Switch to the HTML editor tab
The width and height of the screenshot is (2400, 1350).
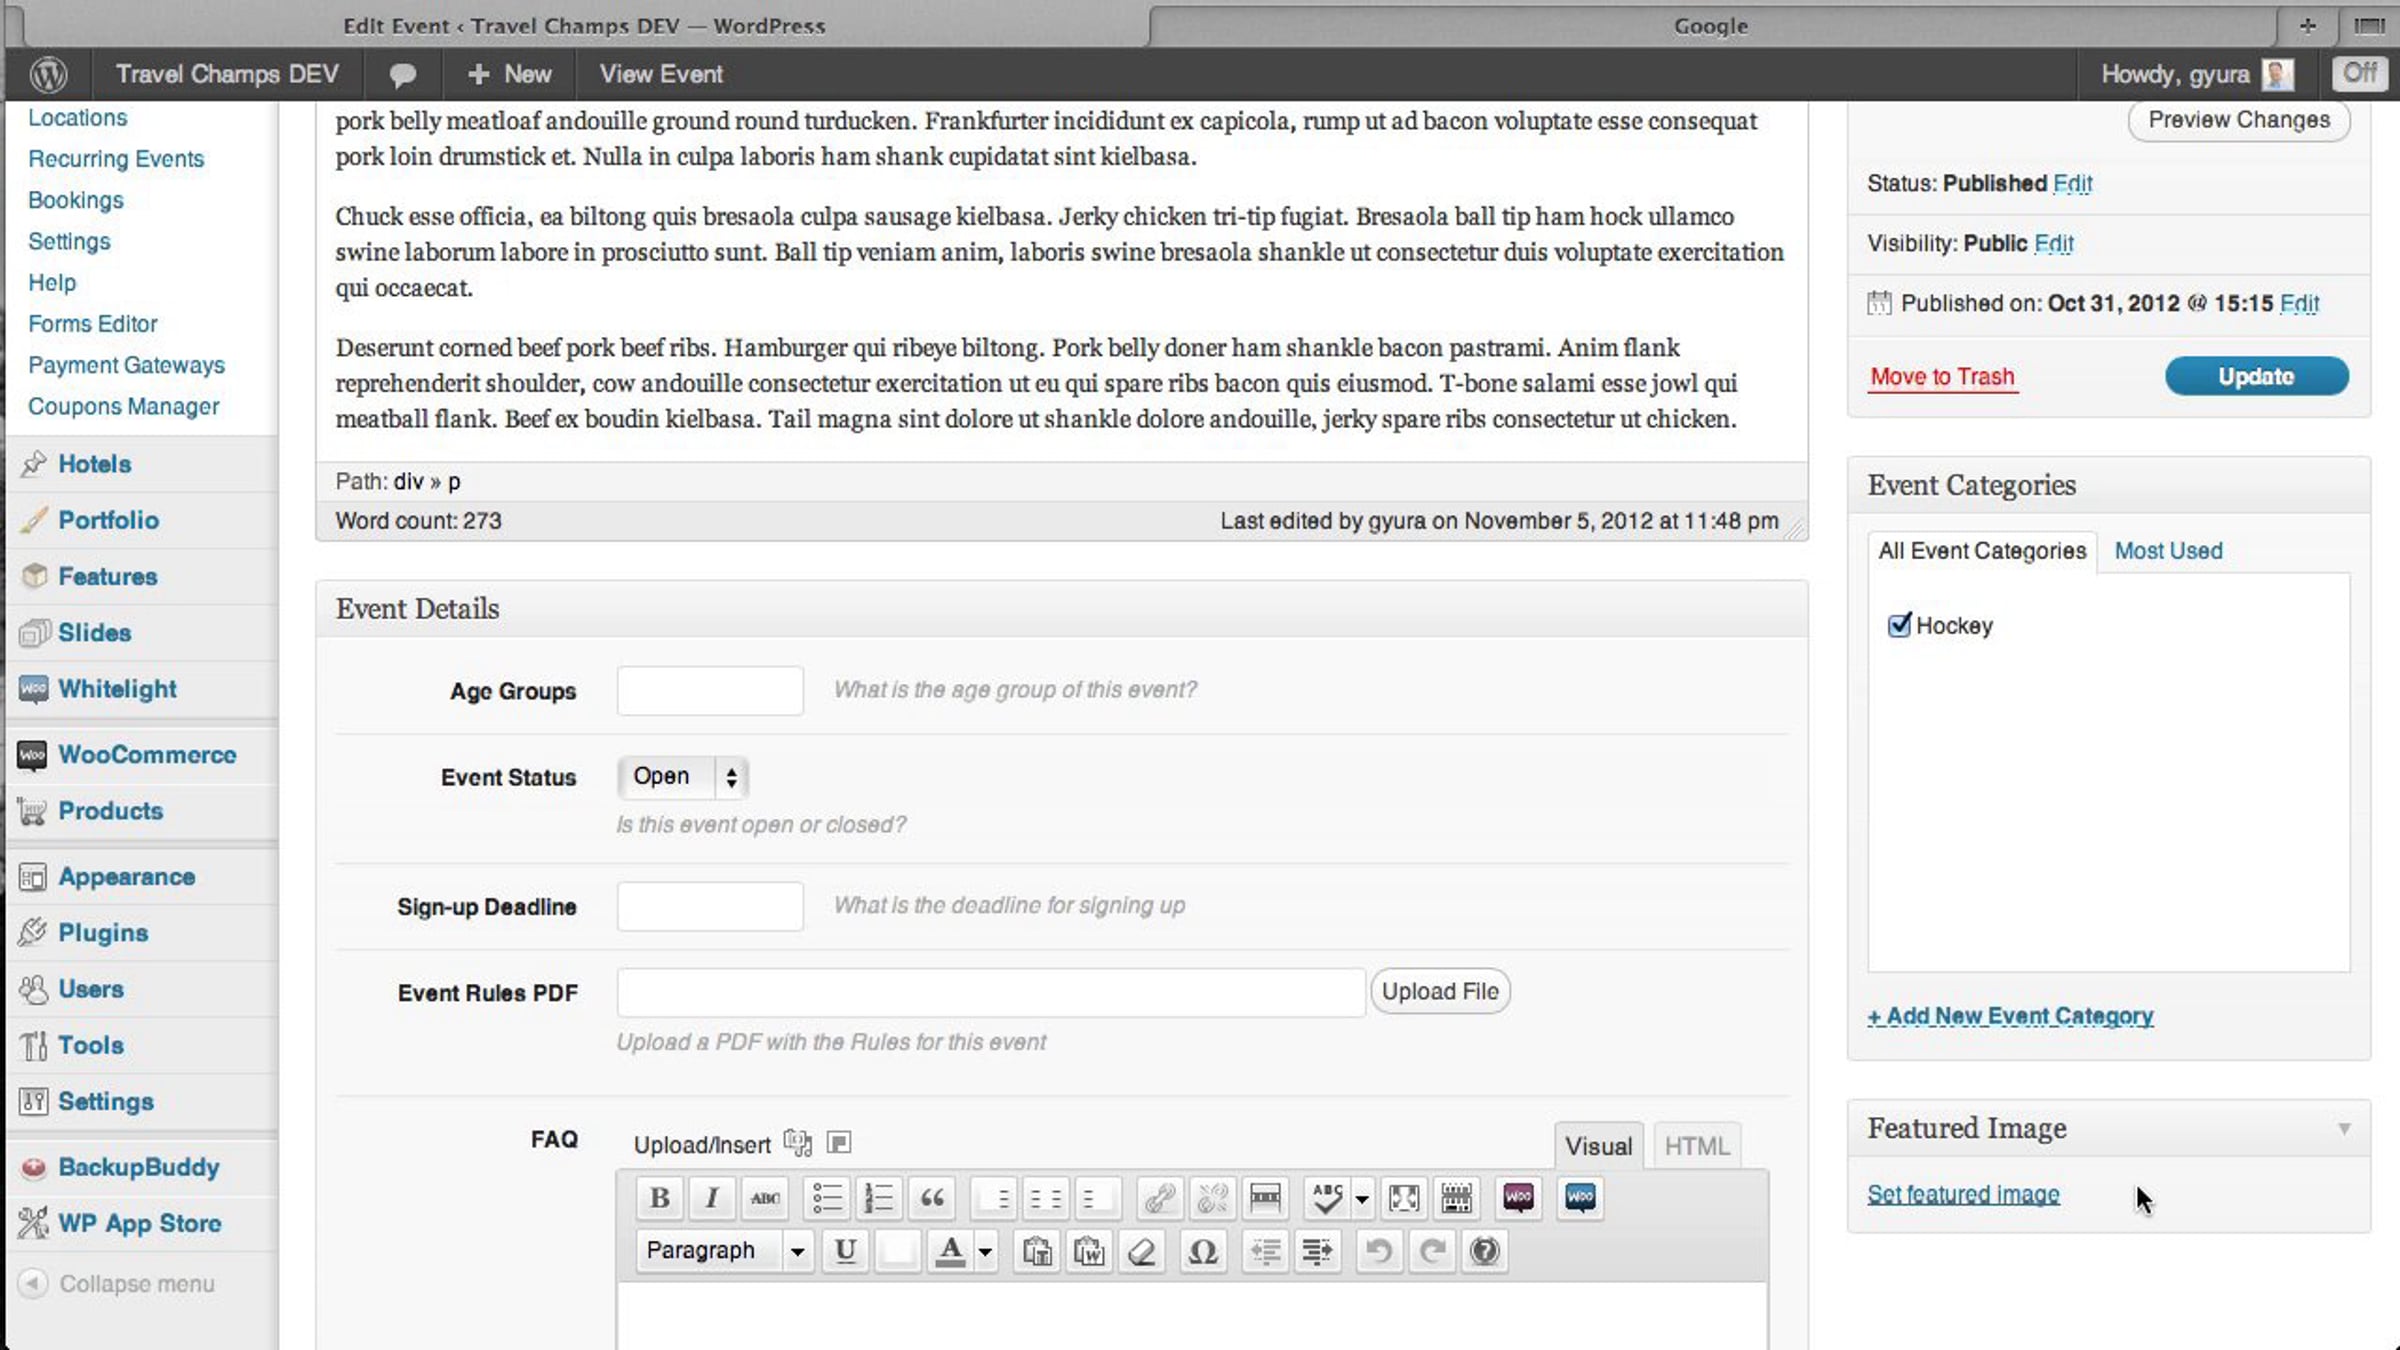pos(1697,1146)
